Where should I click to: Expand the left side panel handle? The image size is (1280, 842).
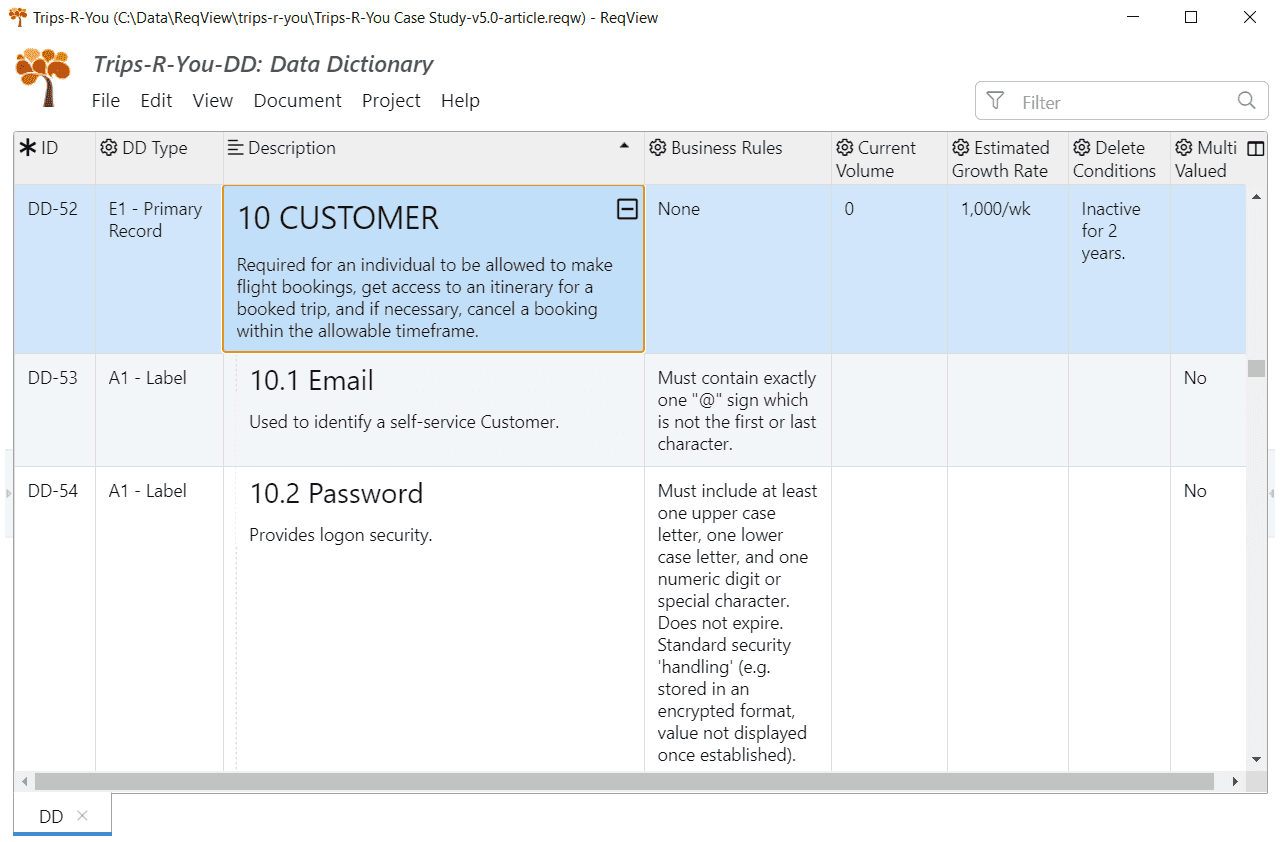9,494
